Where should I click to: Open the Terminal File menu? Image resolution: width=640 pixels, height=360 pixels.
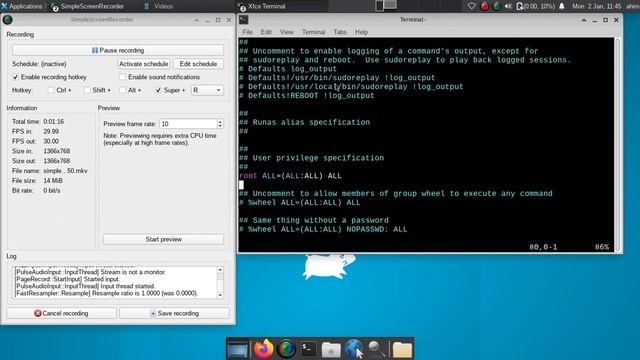tap(247, 32)
